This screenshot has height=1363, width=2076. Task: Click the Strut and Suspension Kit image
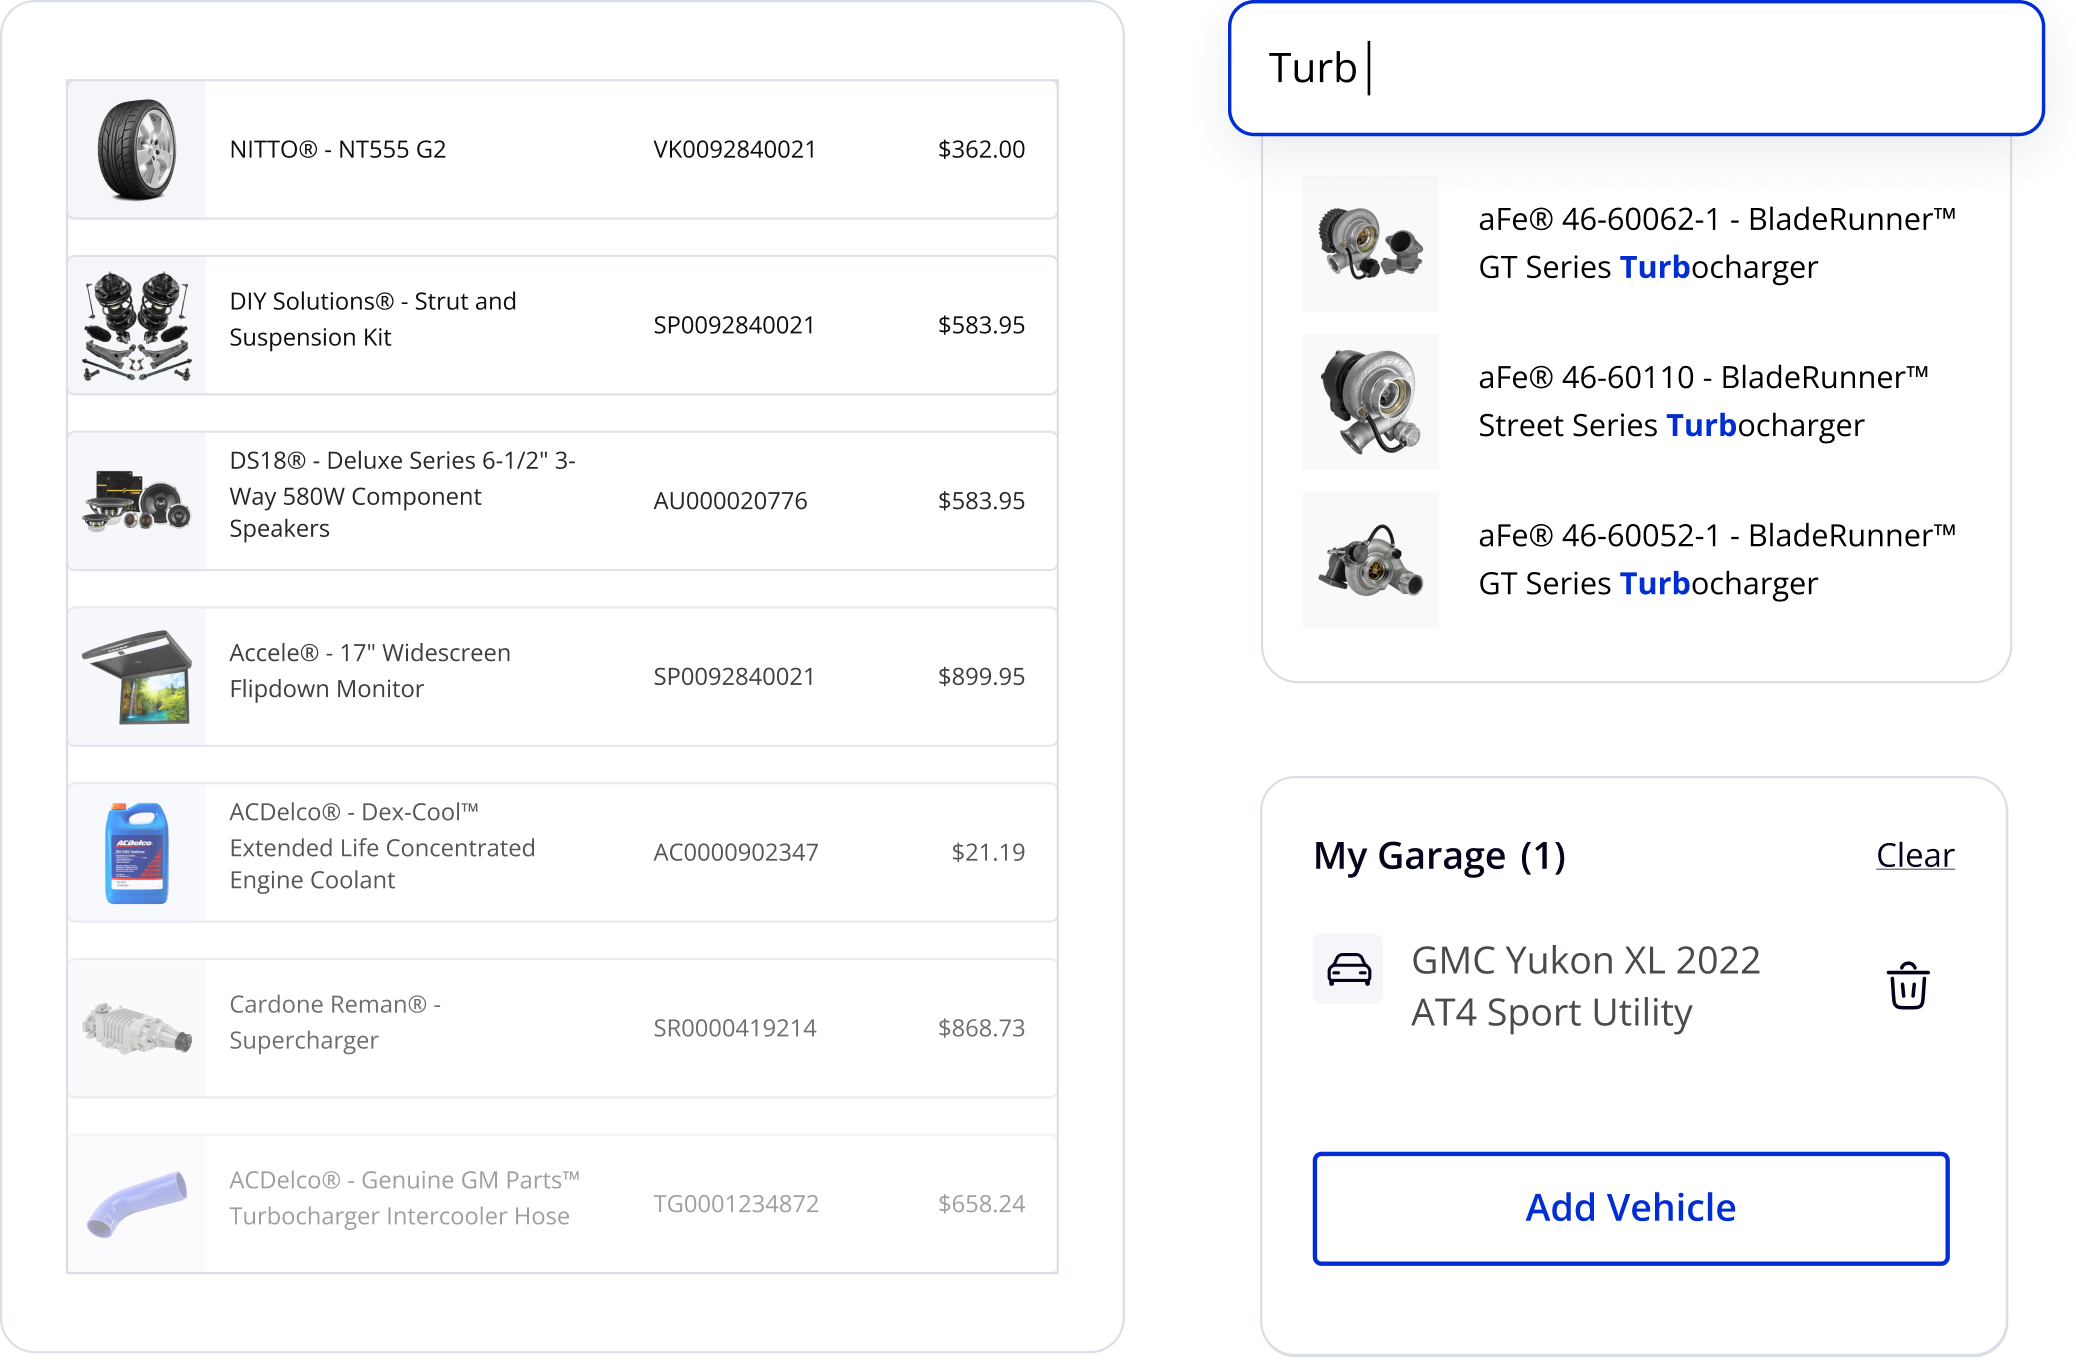click(137, 324)
